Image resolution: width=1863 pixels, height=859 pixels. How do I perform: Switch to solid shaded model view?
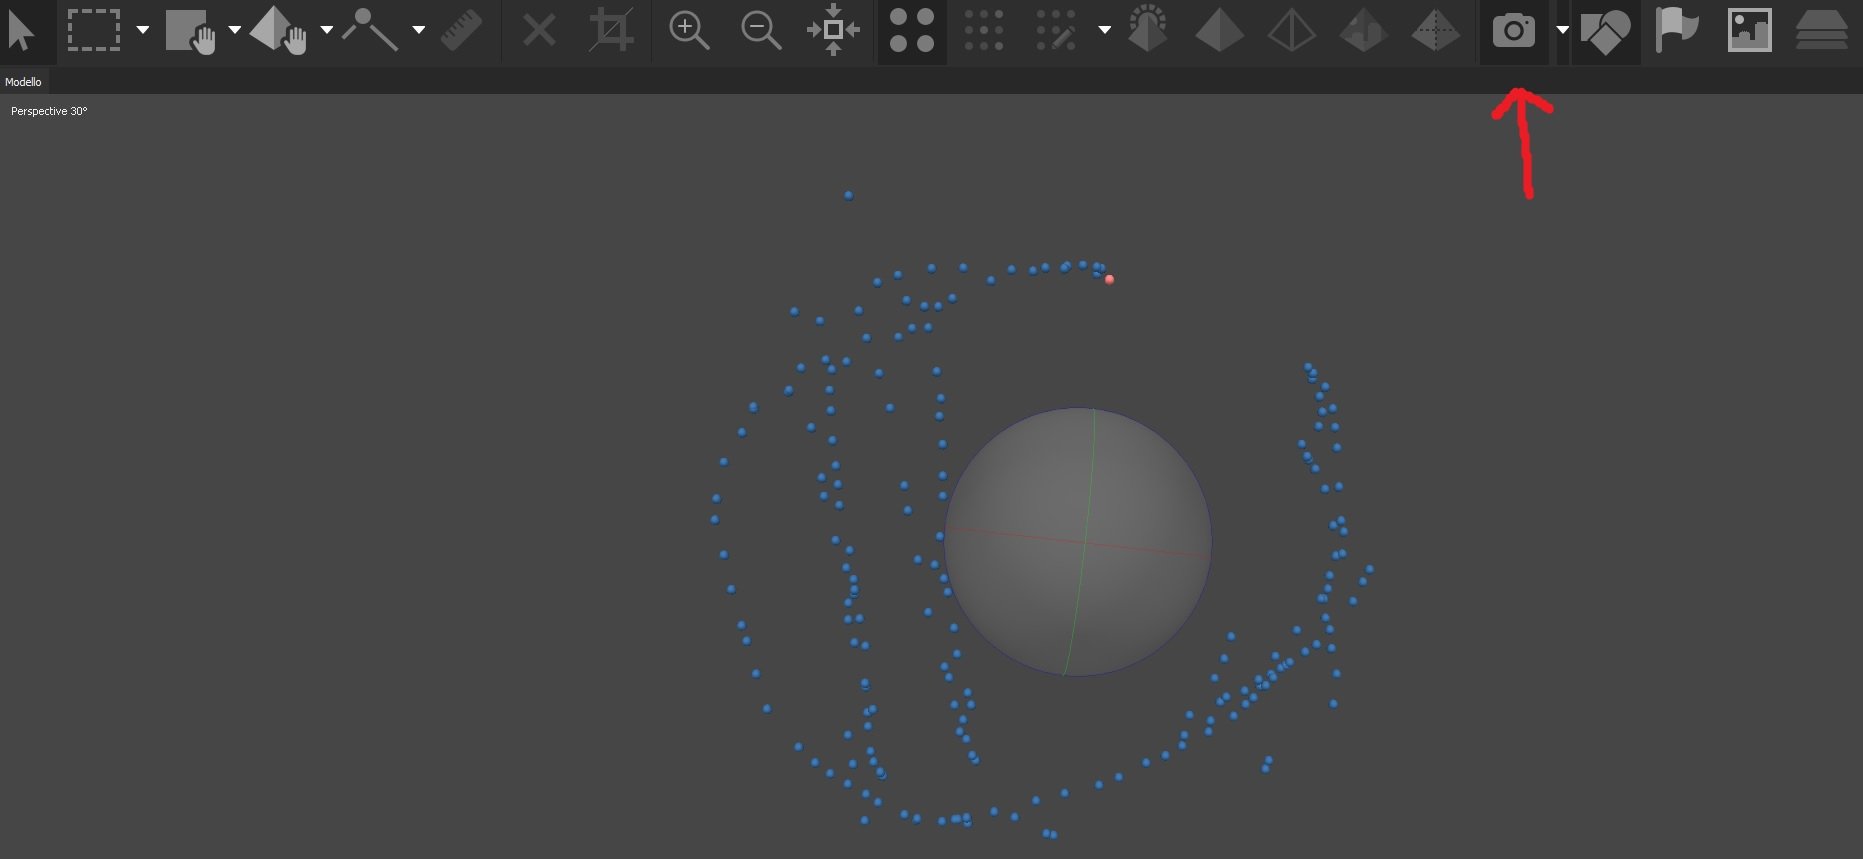pos(1220,30)
